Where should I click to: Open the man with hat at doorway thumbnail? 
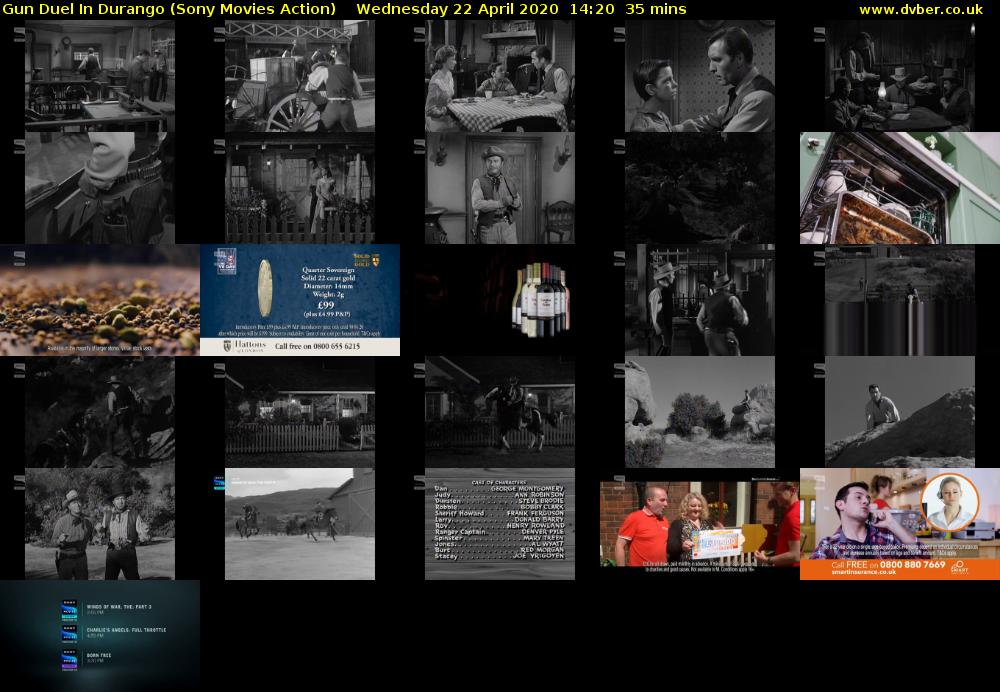(500, 188)
